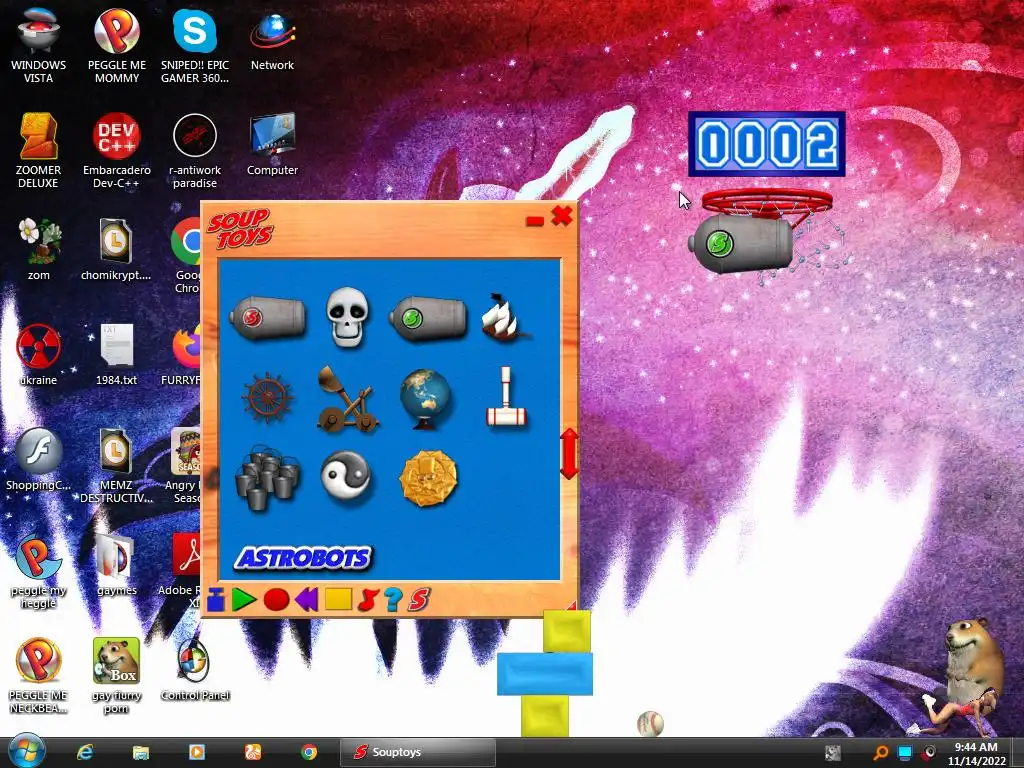Screen dimensions: 1024x768
Task: Click the magnifier icon in the system tray
Action: pos(881,753)
